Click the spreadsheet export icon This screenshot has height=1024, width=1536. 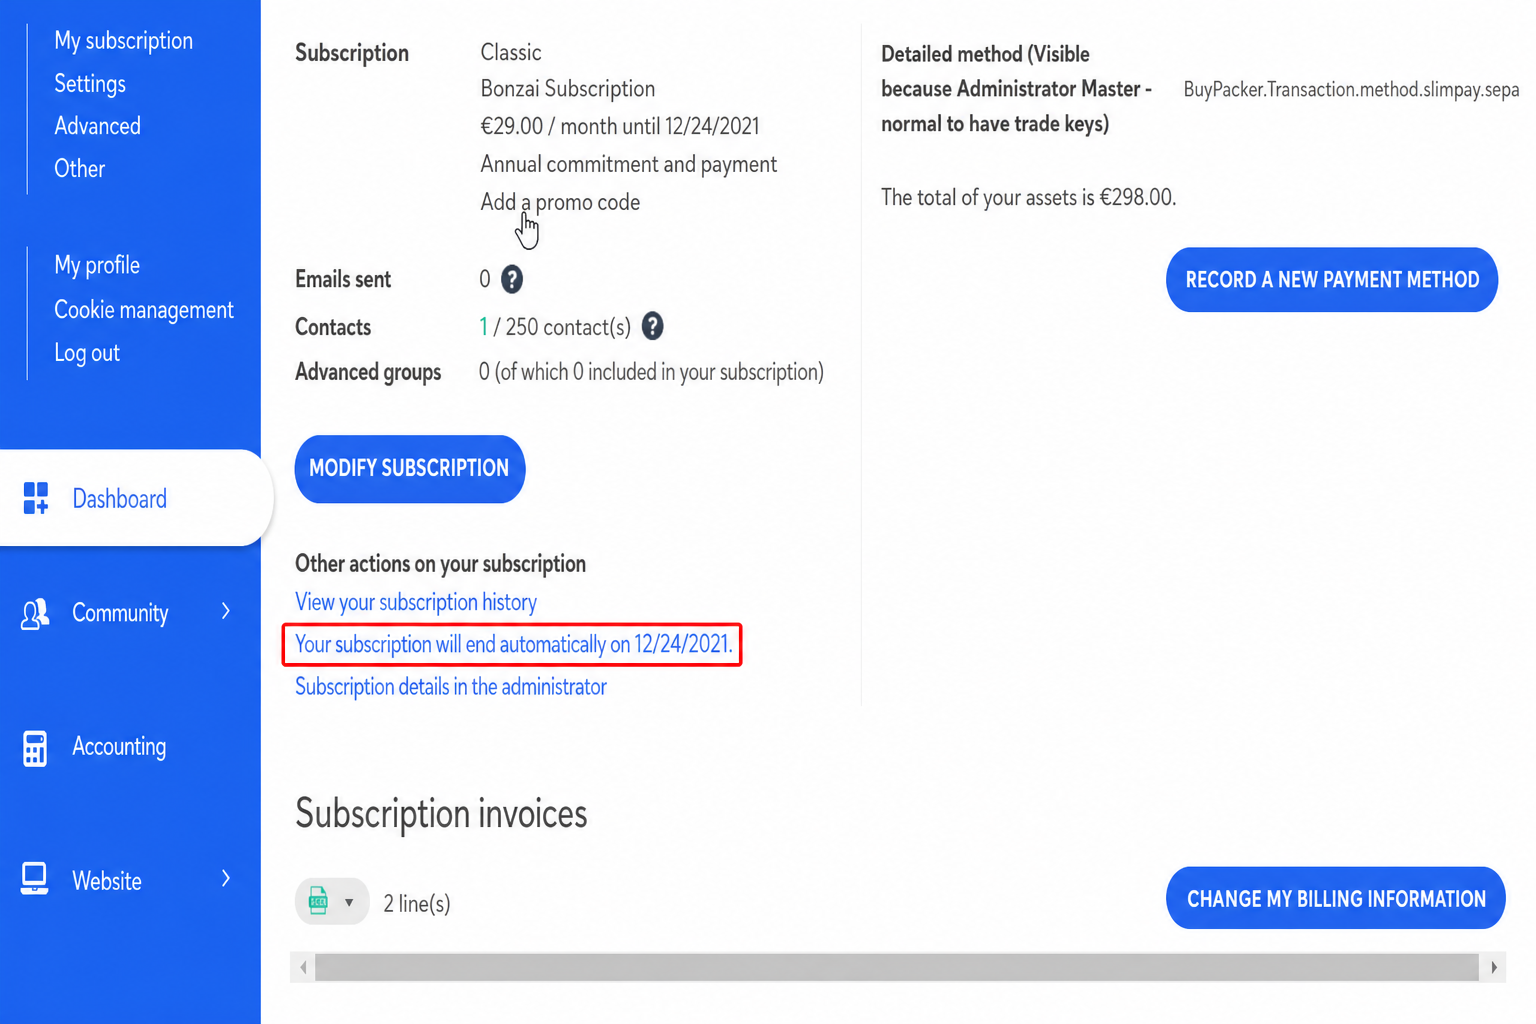(318, 902)
